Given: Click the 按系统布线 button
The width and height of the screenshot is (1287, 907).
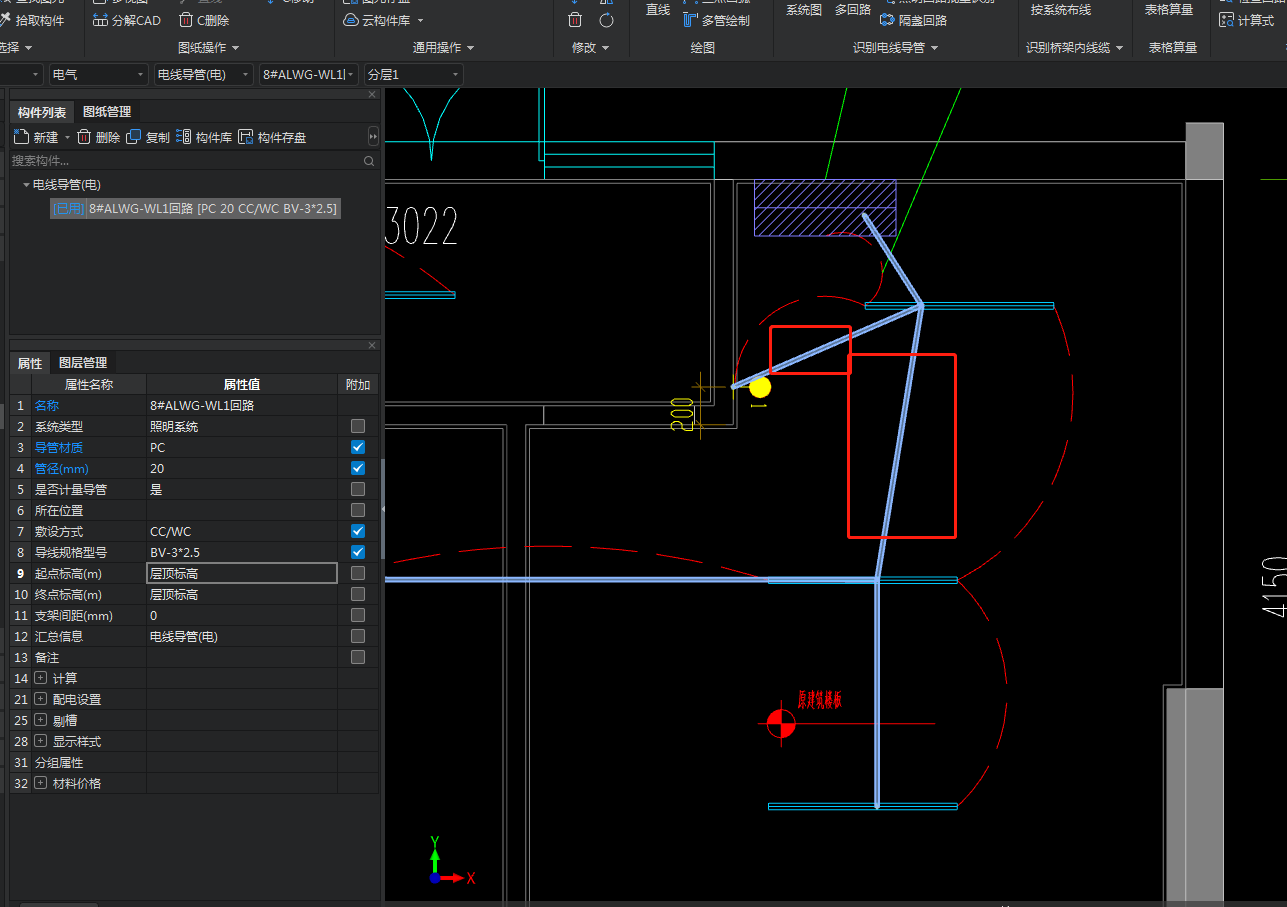Looking at the screenshot, I should click(x=1061, y=10).
